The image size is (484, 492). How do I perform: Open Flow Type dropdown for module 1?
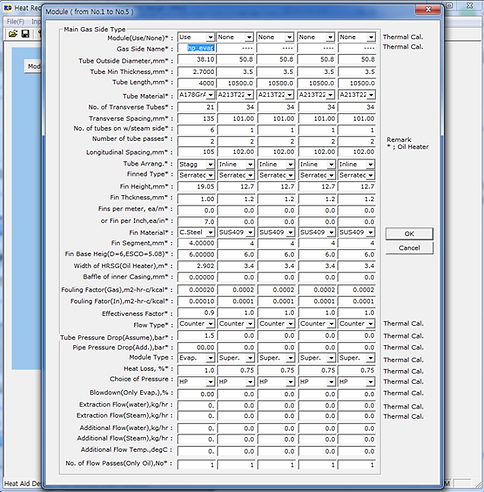210,324
